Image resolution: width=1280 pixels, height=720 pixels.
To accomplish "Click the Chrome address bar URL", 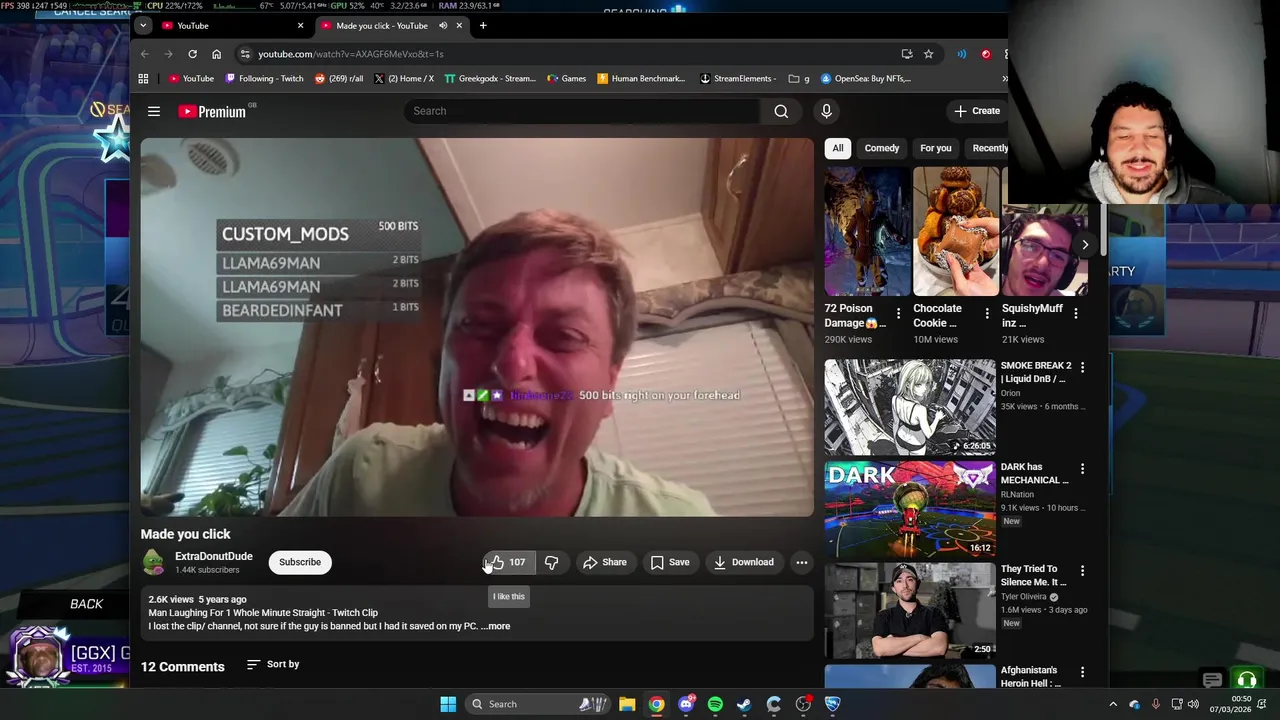I will point(350,54).
